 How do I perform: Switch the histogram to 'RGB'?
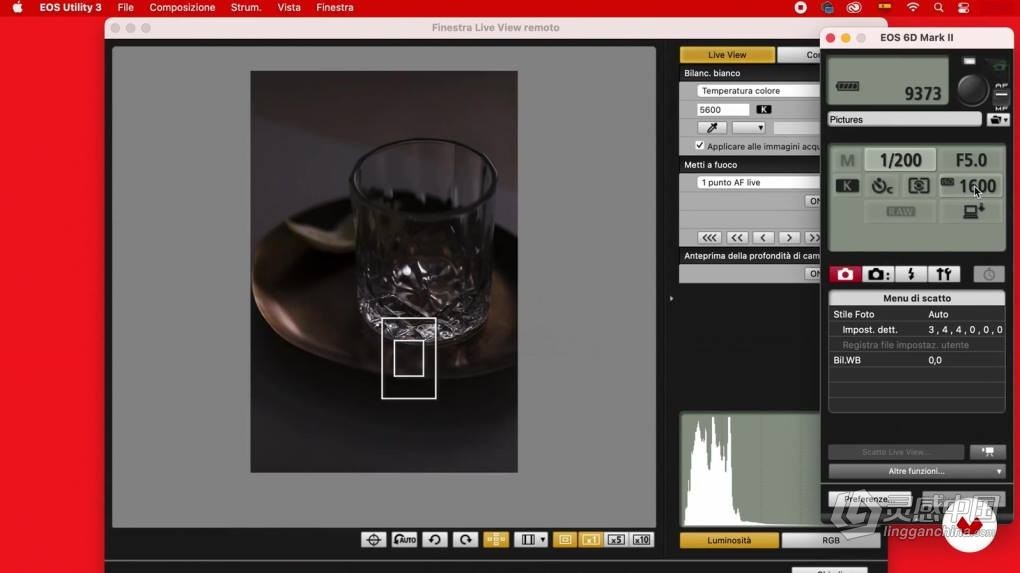tap(830, 540)
